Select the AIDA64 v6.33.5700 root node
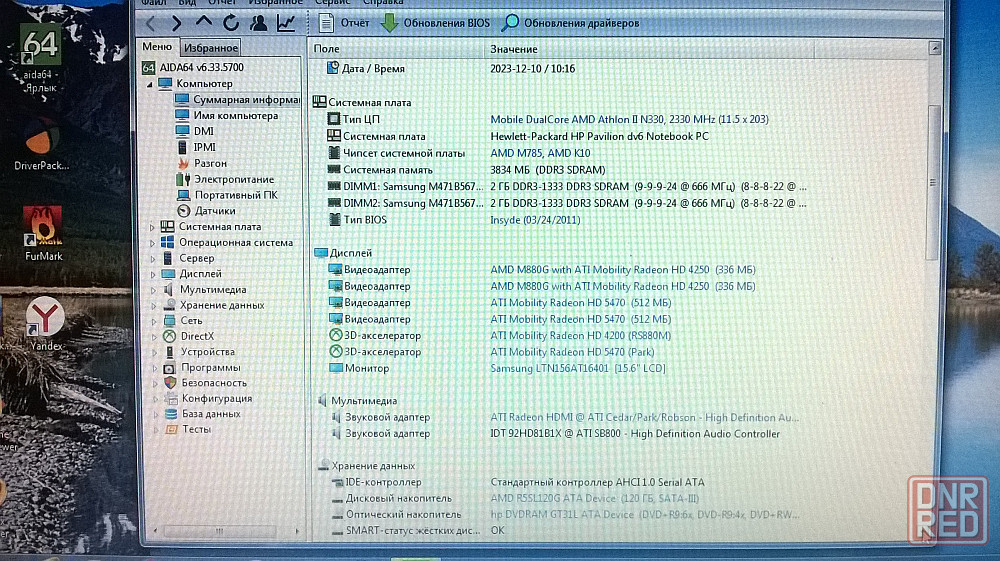Viewport: 1000px width, 561px height. click(x=193, y=67)
